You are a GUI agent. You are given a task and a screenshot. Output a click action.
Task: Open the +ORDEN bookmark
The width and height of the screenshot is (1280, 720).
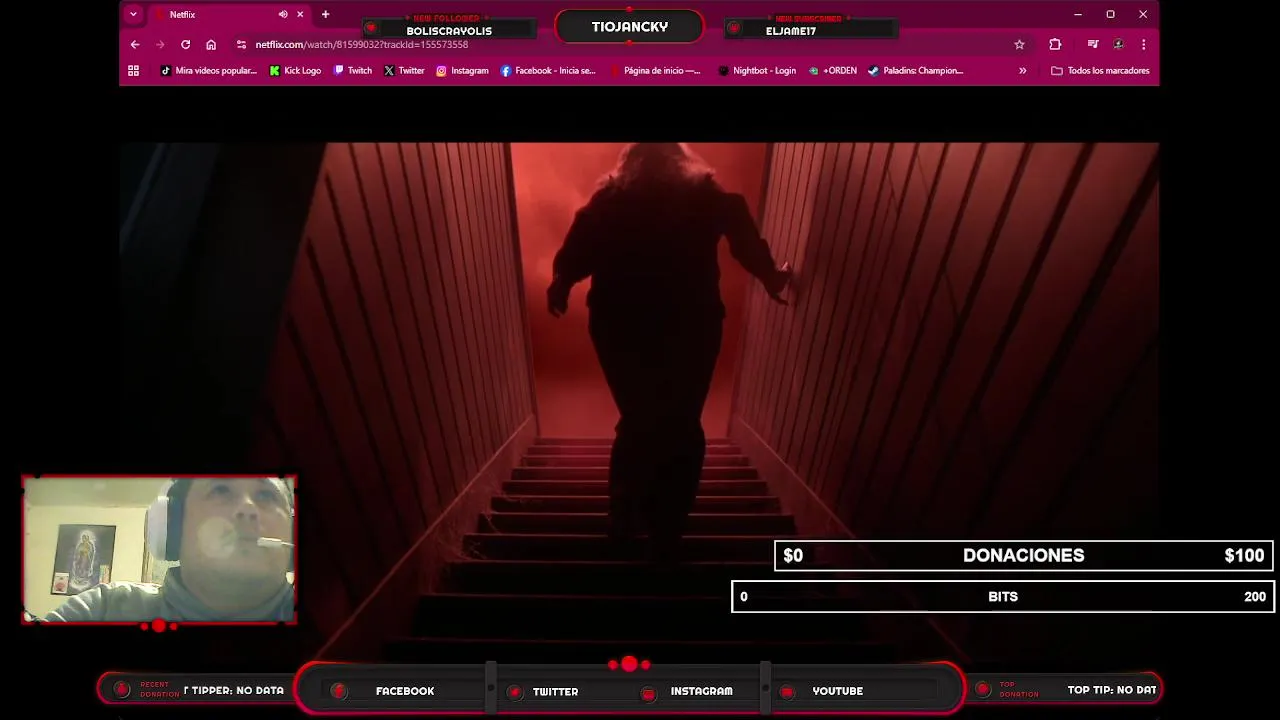[x=833, y=70]
